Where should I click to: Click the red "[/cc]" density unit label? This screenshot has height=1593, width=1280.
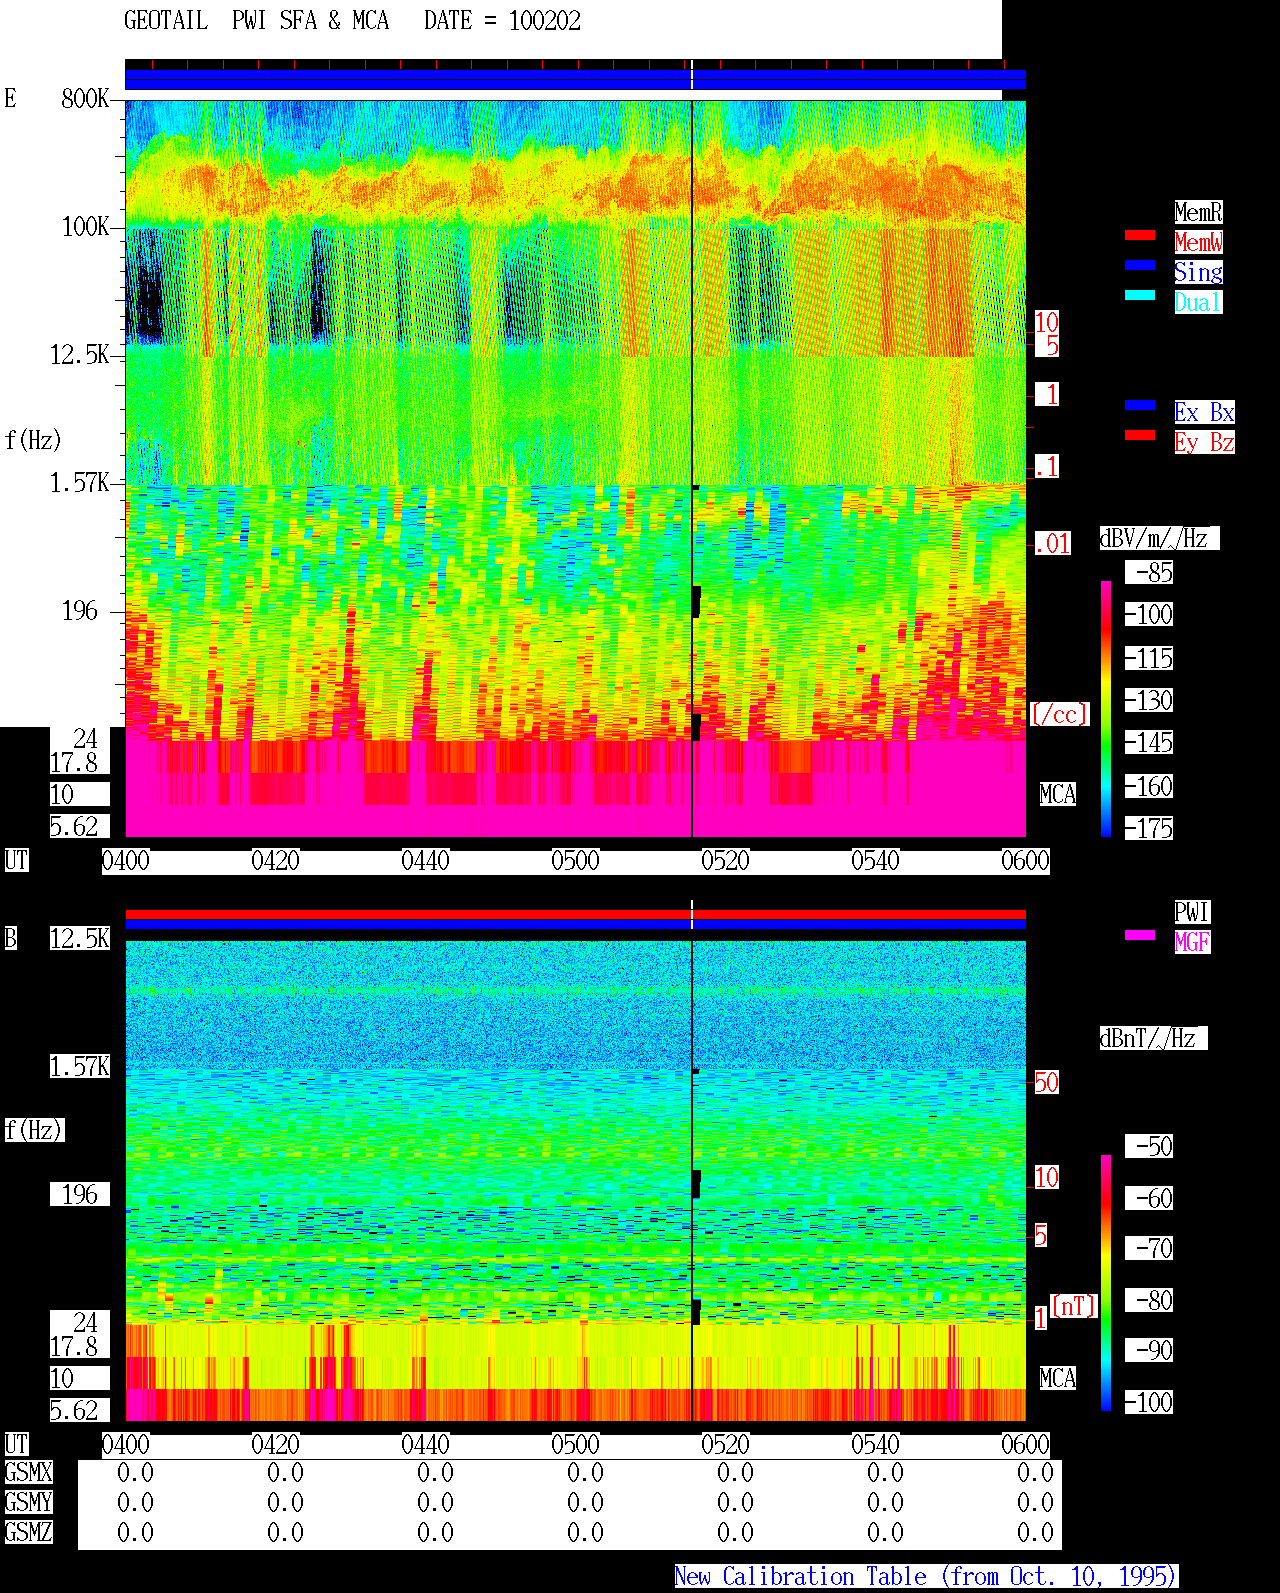tap(1059, 714)
